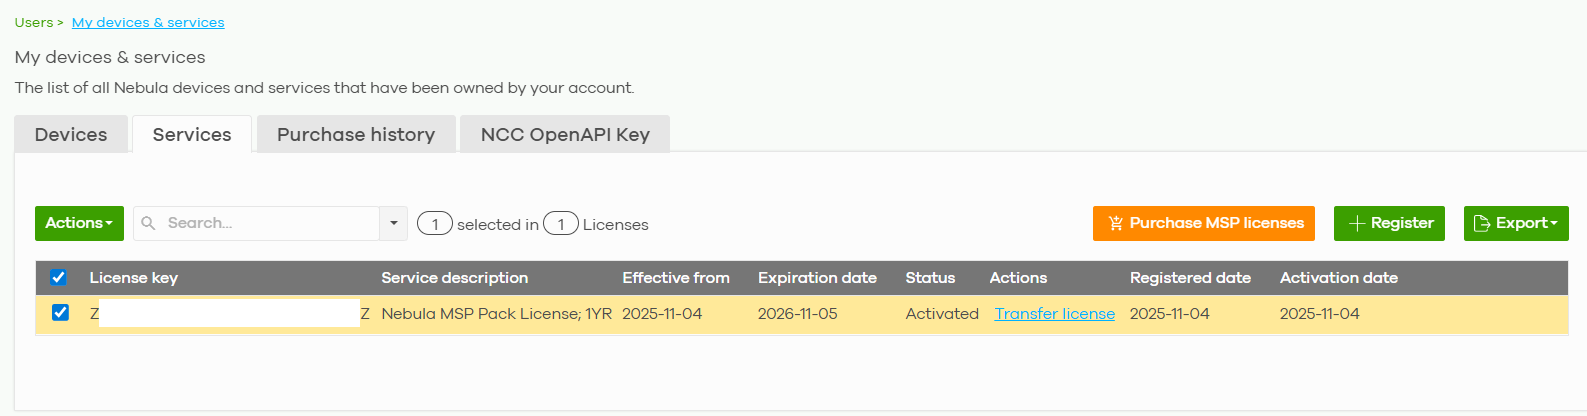Sort by the License key column header
This screenshot has height=416, width=1587.
[134, 278]
